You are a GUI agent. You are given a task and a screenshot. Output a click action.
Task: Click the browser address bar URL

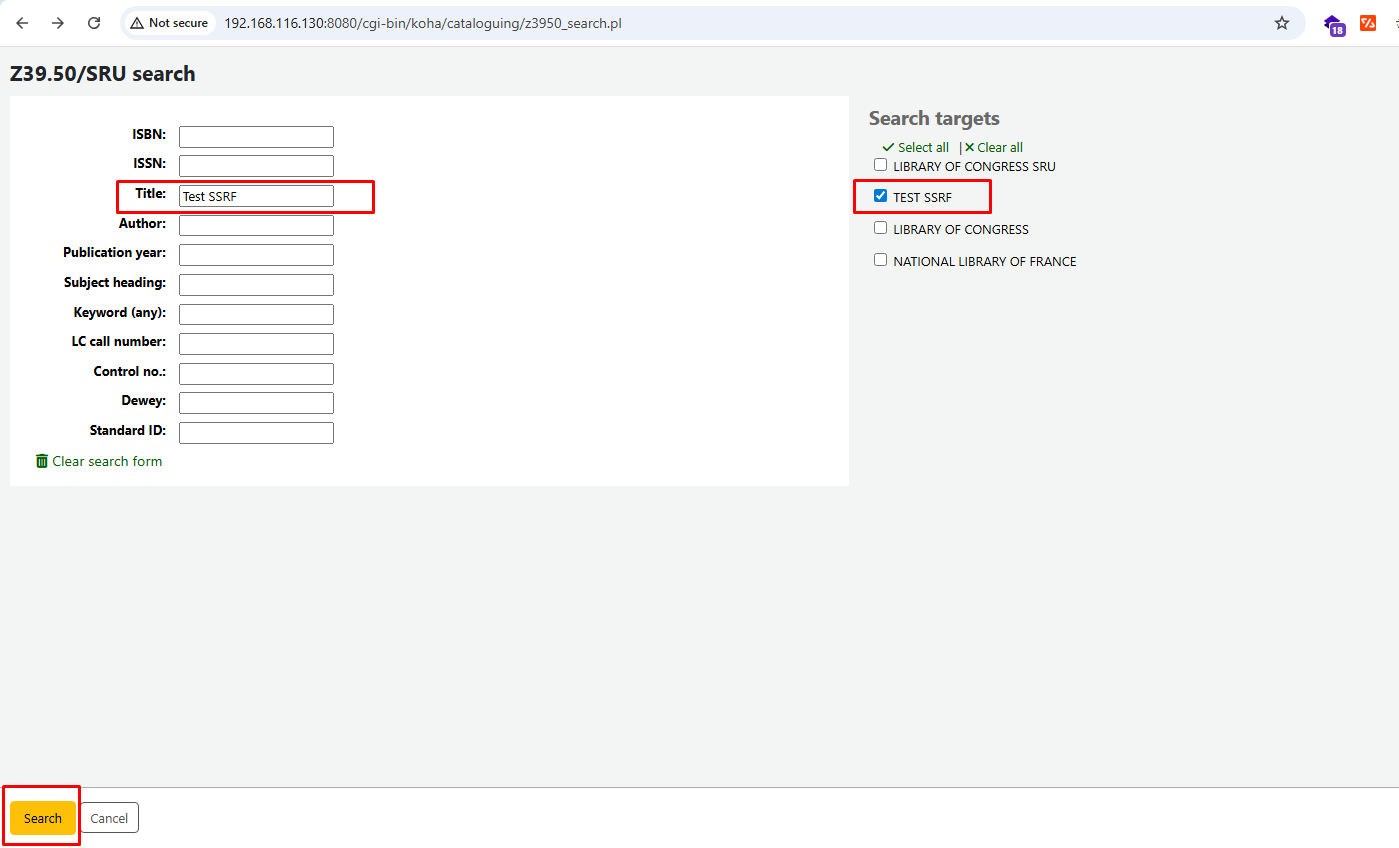(x=423, y=23)
